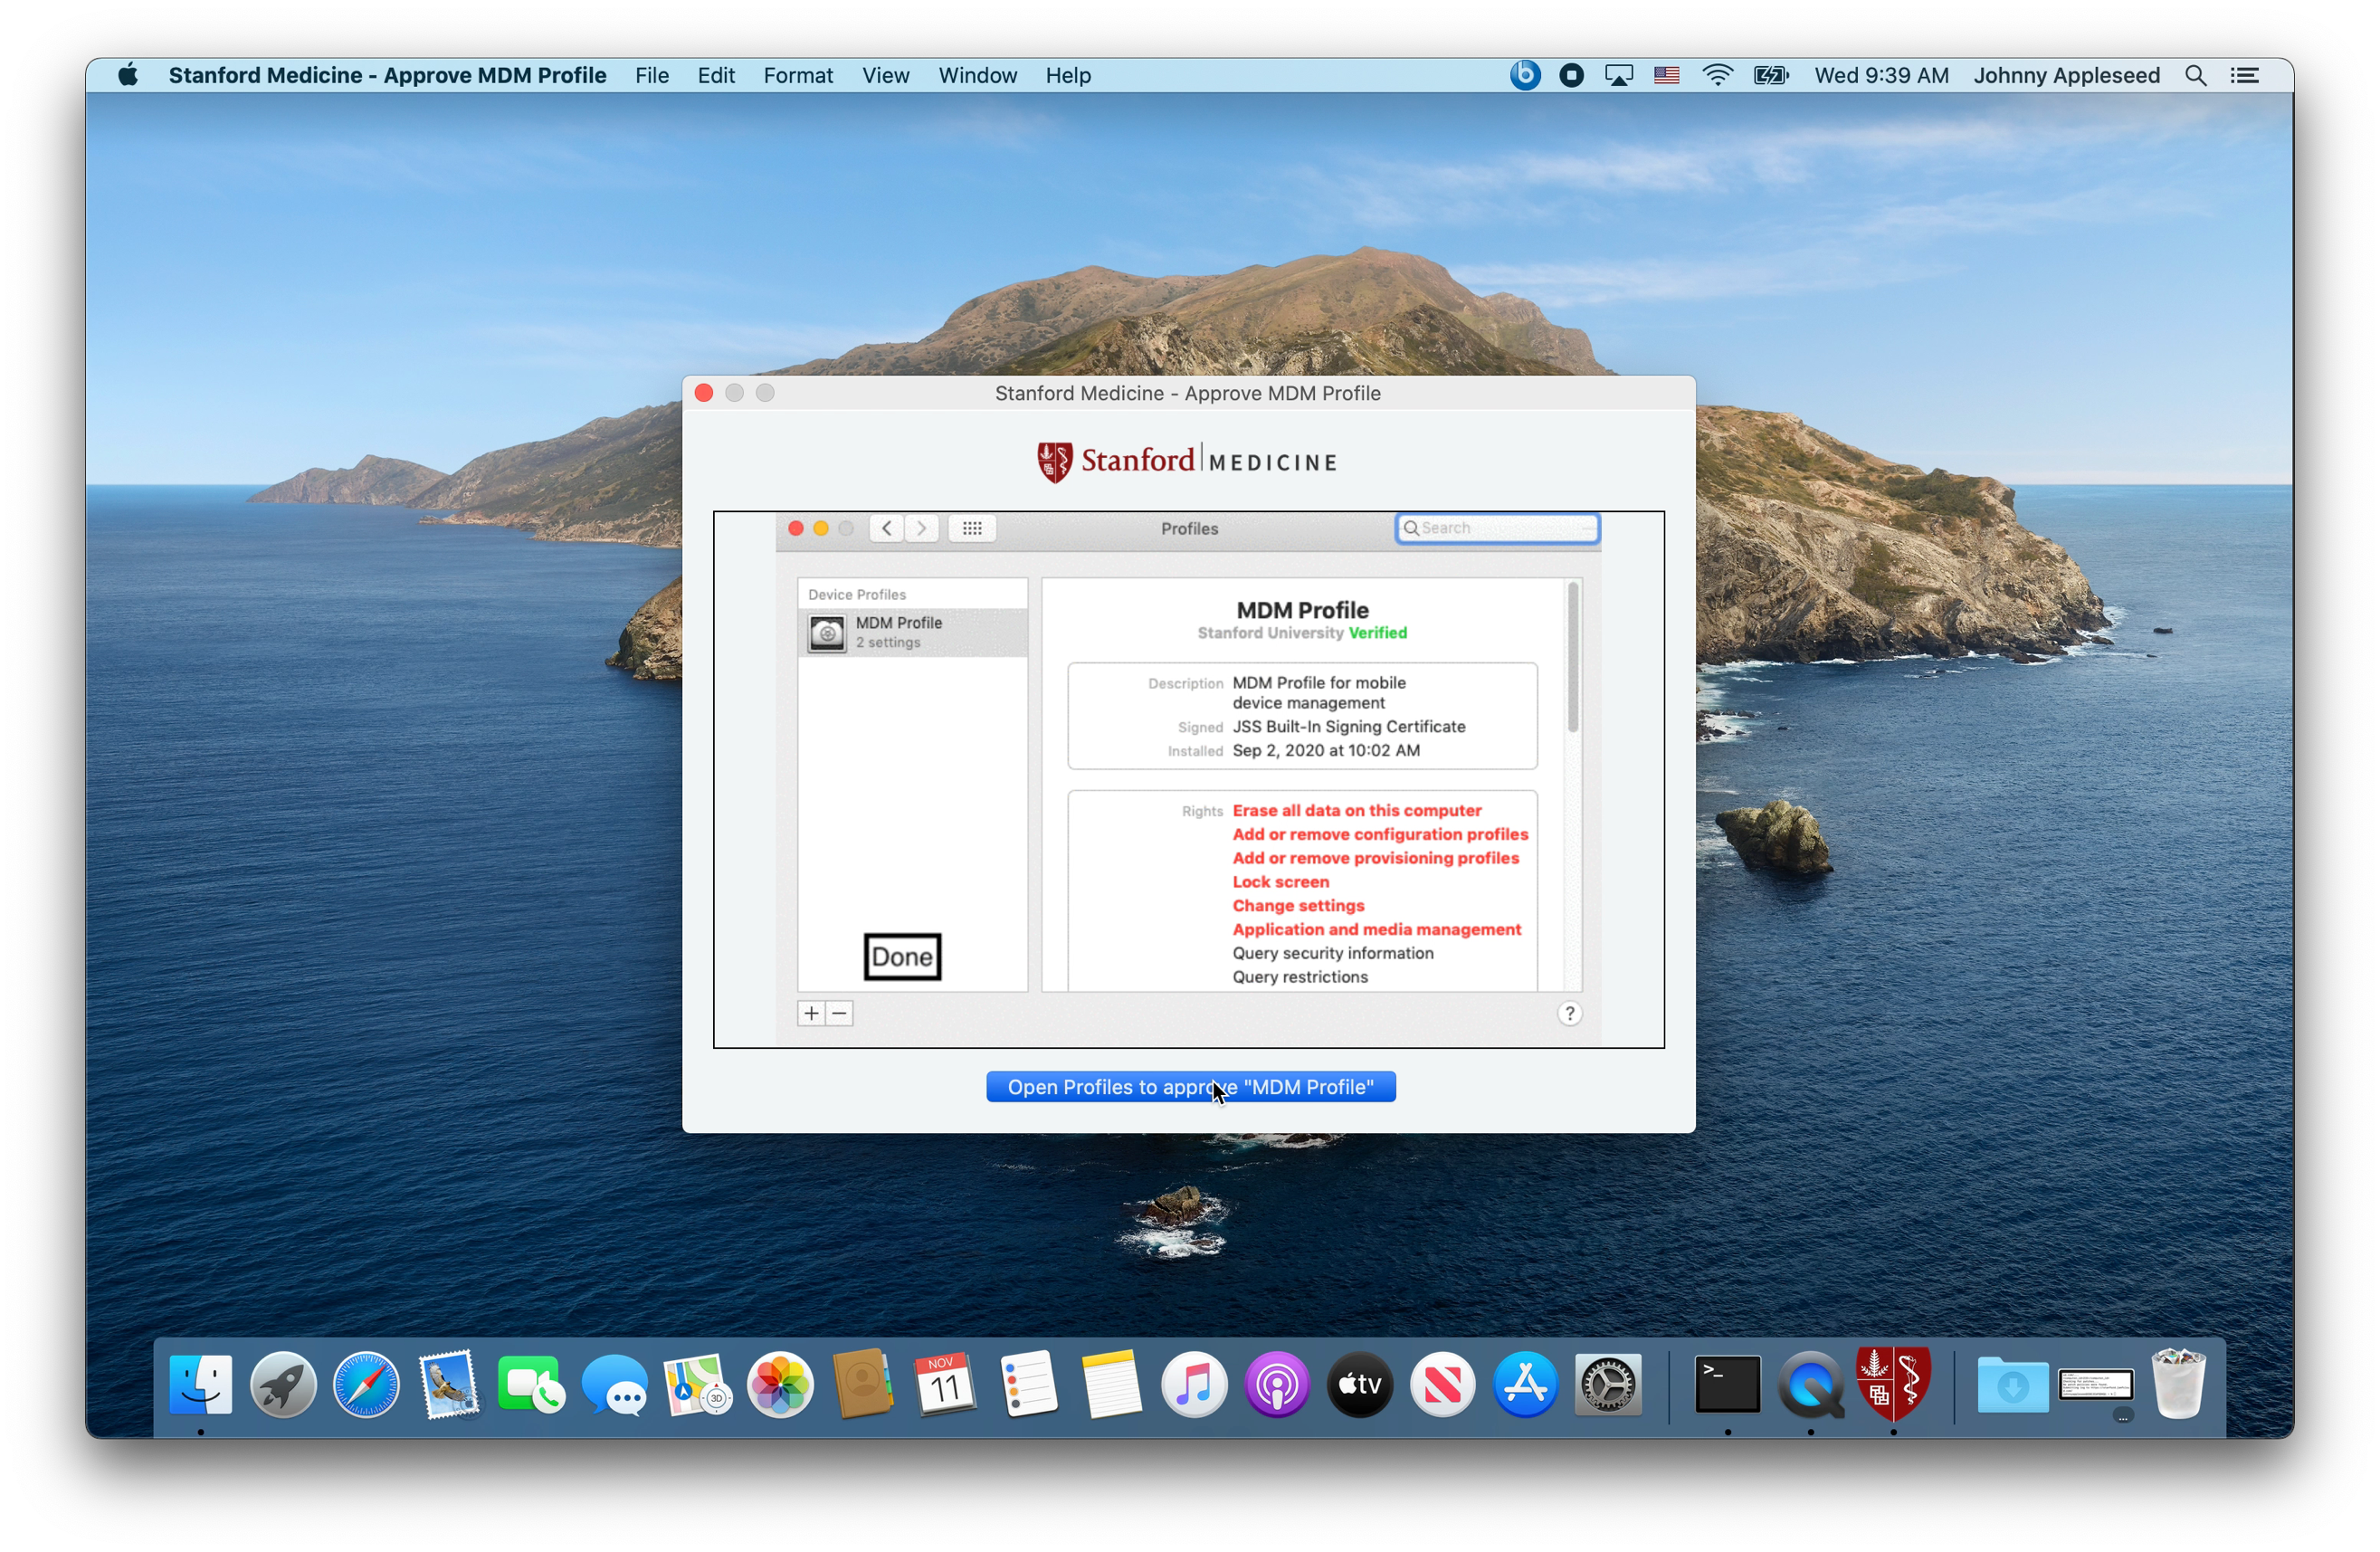Viewport: 2380px width, 1552px height.
Task: Click the blue circular status icon in menu bar
Action: tap(1525, 75)
